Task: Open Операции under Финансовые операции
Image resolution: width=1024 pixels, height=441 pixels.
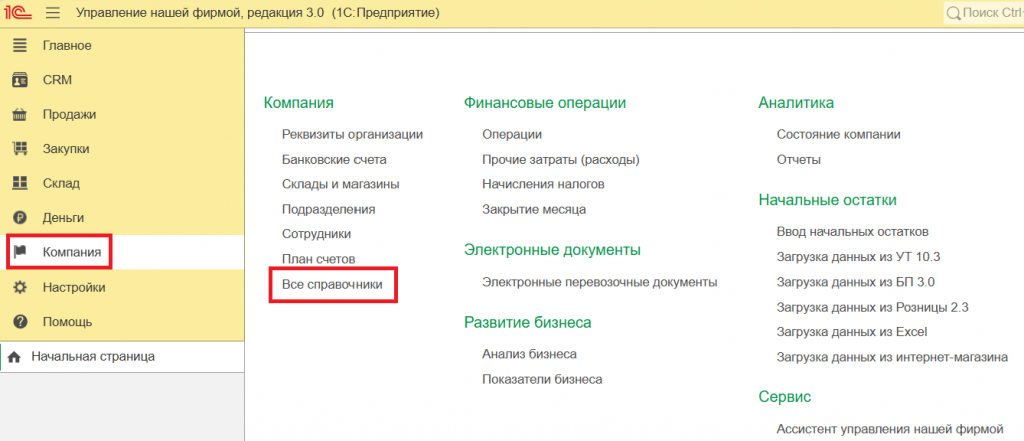Action: (x=512, y=135)
